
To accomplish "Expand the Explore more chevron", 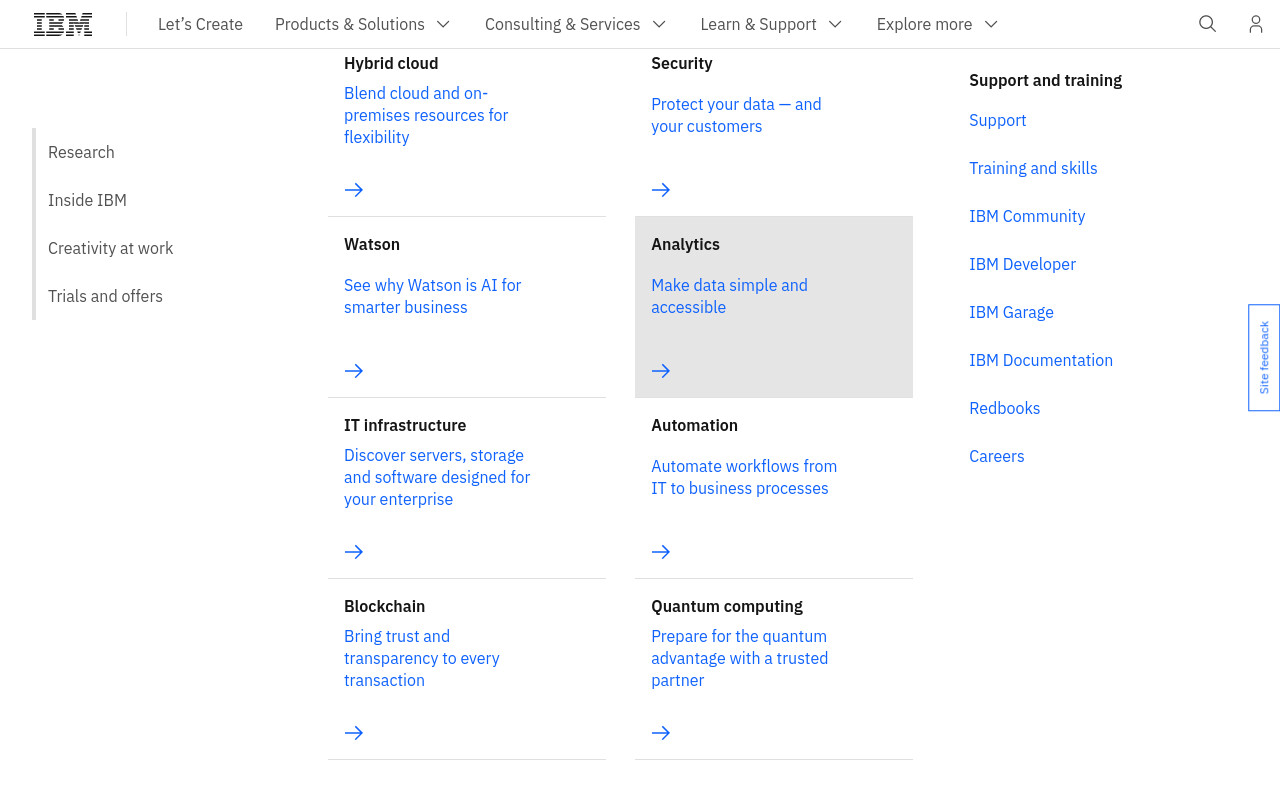I will pyautogui.click(x=991, y=24).
